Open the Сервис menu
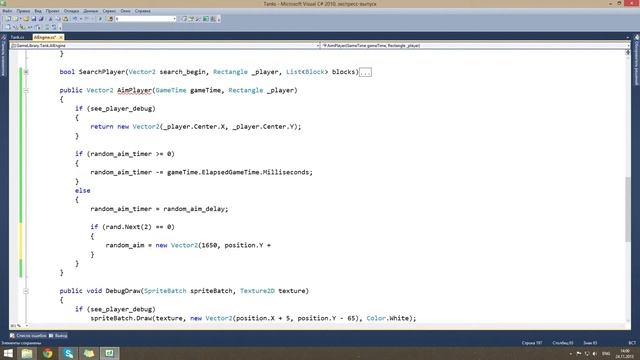Screen dimensions: 640x360 click(x=109, y=11)
